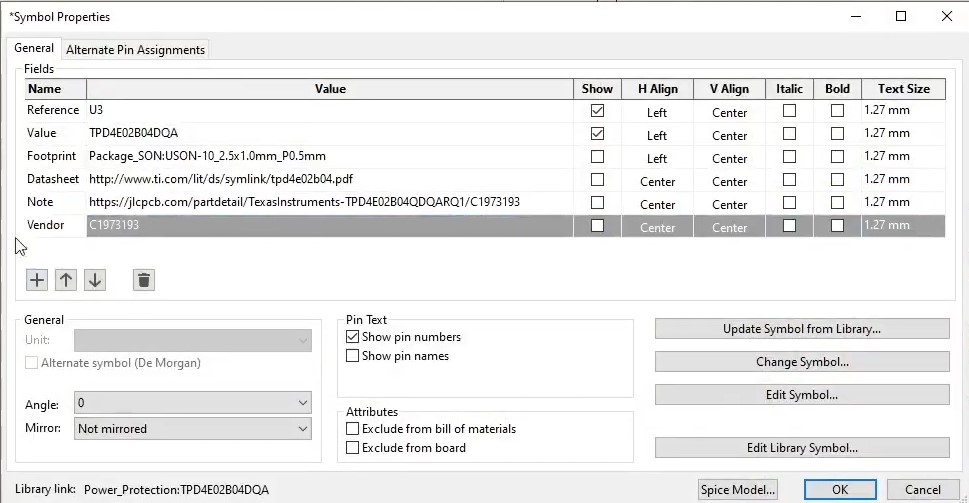Toggle Italic checkbox for Datasheet row
Image resolution: width=969 pixels, height=503 pixels.
pyautogui.click(x=789, y=179)
